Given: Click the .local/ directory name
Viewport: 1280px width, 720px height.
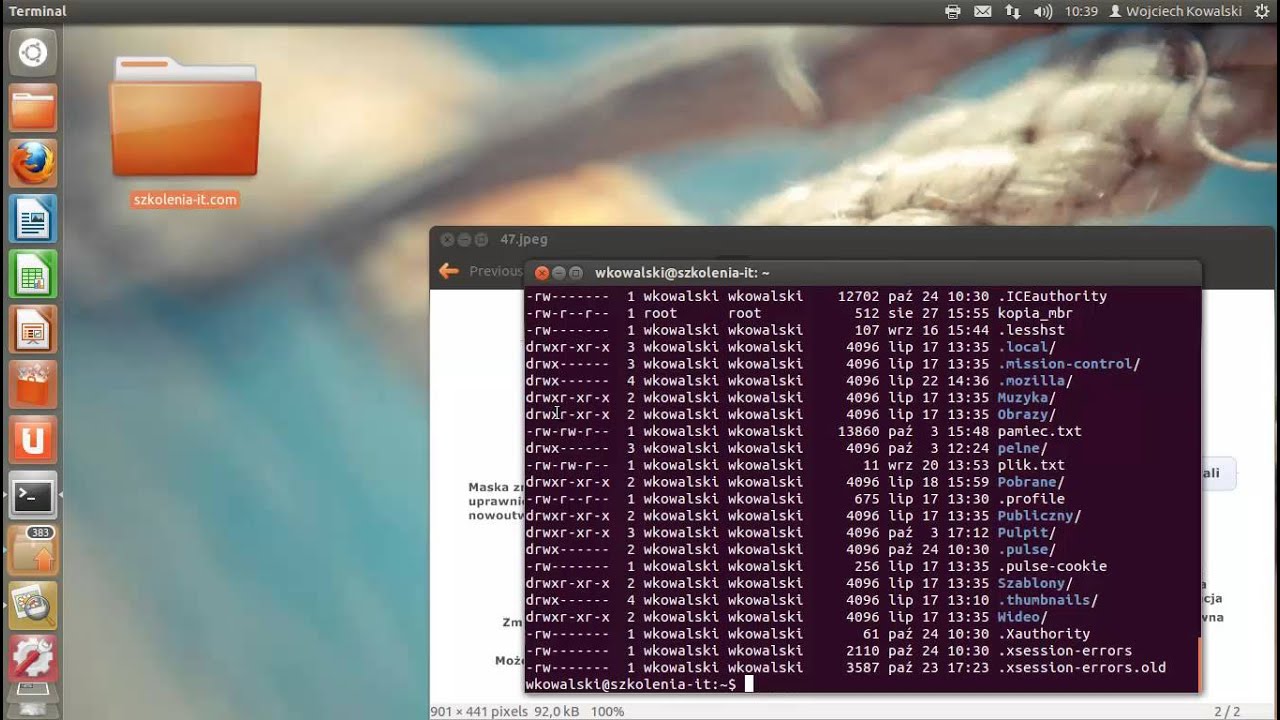Looking at the screenshot, I should (x=1027, y=347).
